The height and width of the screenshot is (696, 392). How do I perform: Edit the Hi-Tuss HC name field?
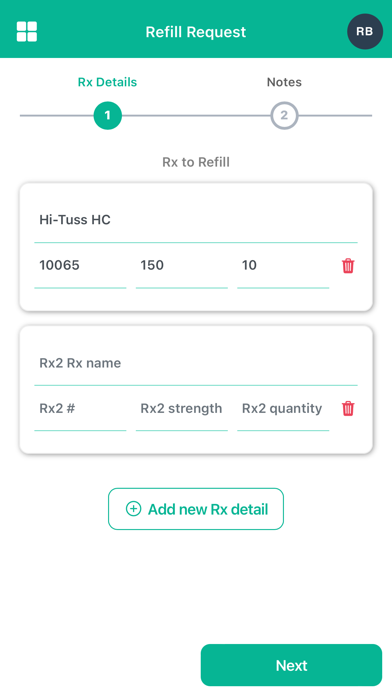(196, 220)
